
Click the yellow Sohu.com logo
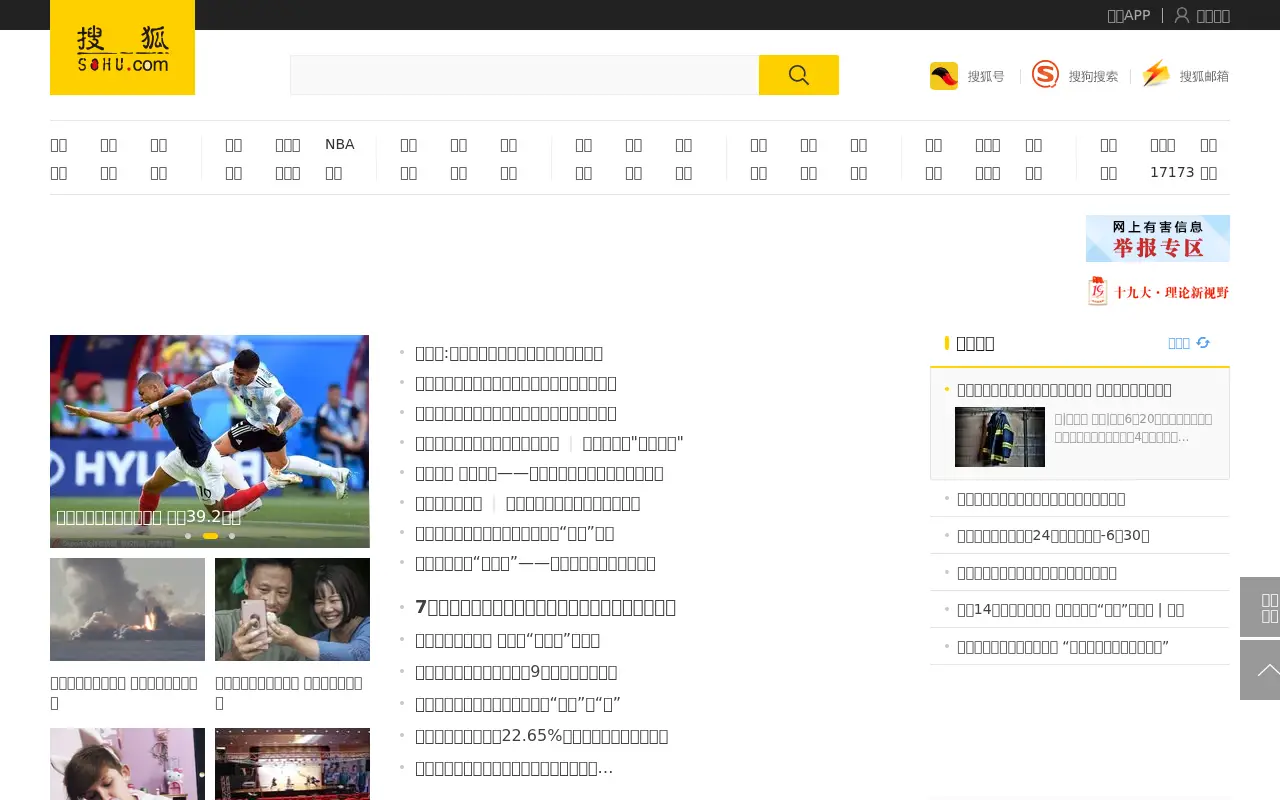(122, 47)
